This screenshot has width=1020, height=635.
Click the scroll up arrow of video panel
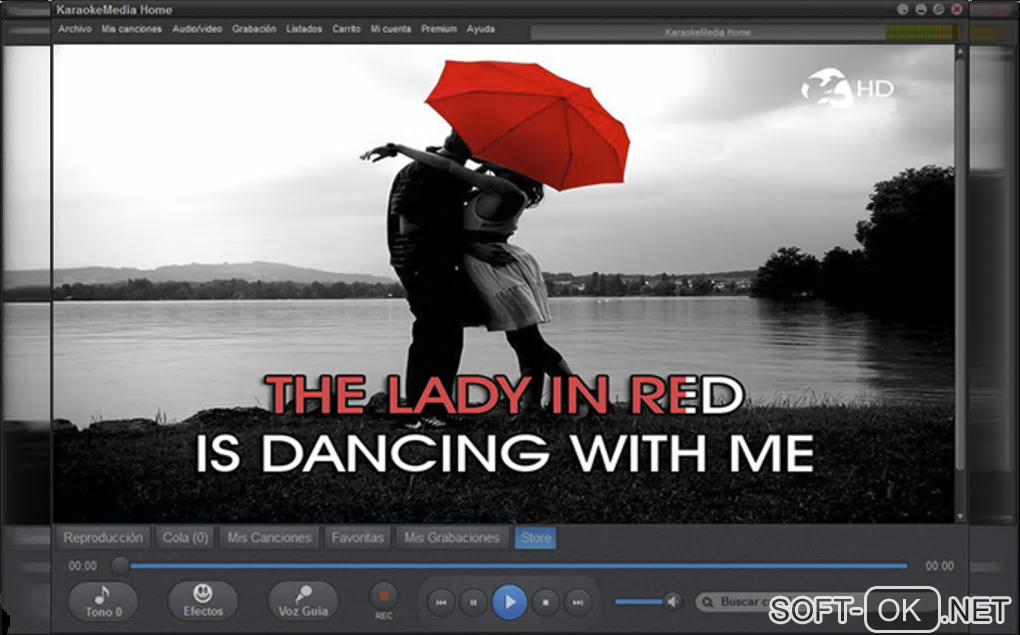(x=960, y=51)
